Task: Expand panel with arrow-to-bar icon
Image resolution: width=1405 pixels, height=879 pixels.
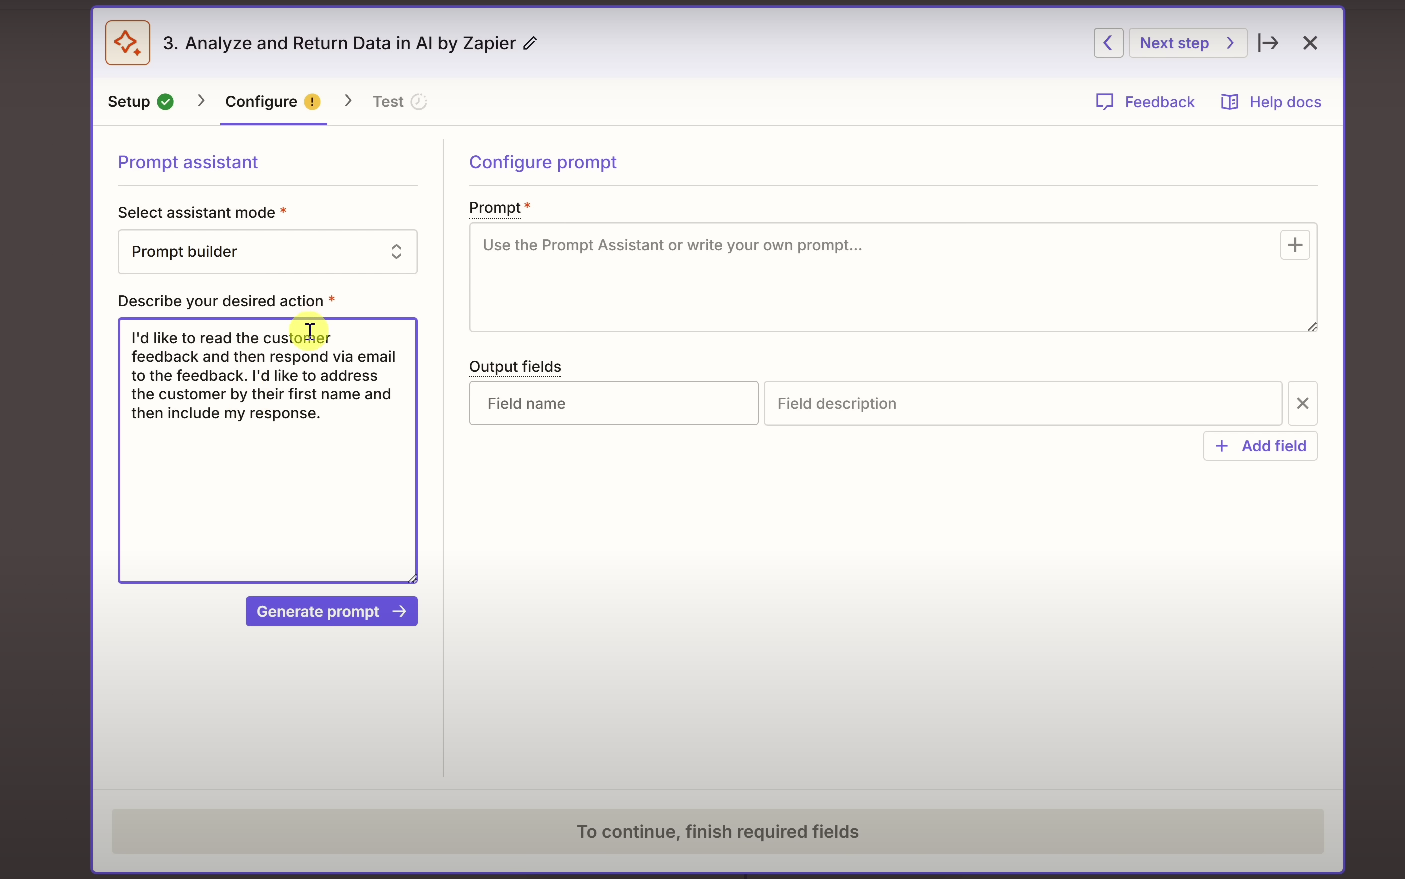Action: (1268, 43)
